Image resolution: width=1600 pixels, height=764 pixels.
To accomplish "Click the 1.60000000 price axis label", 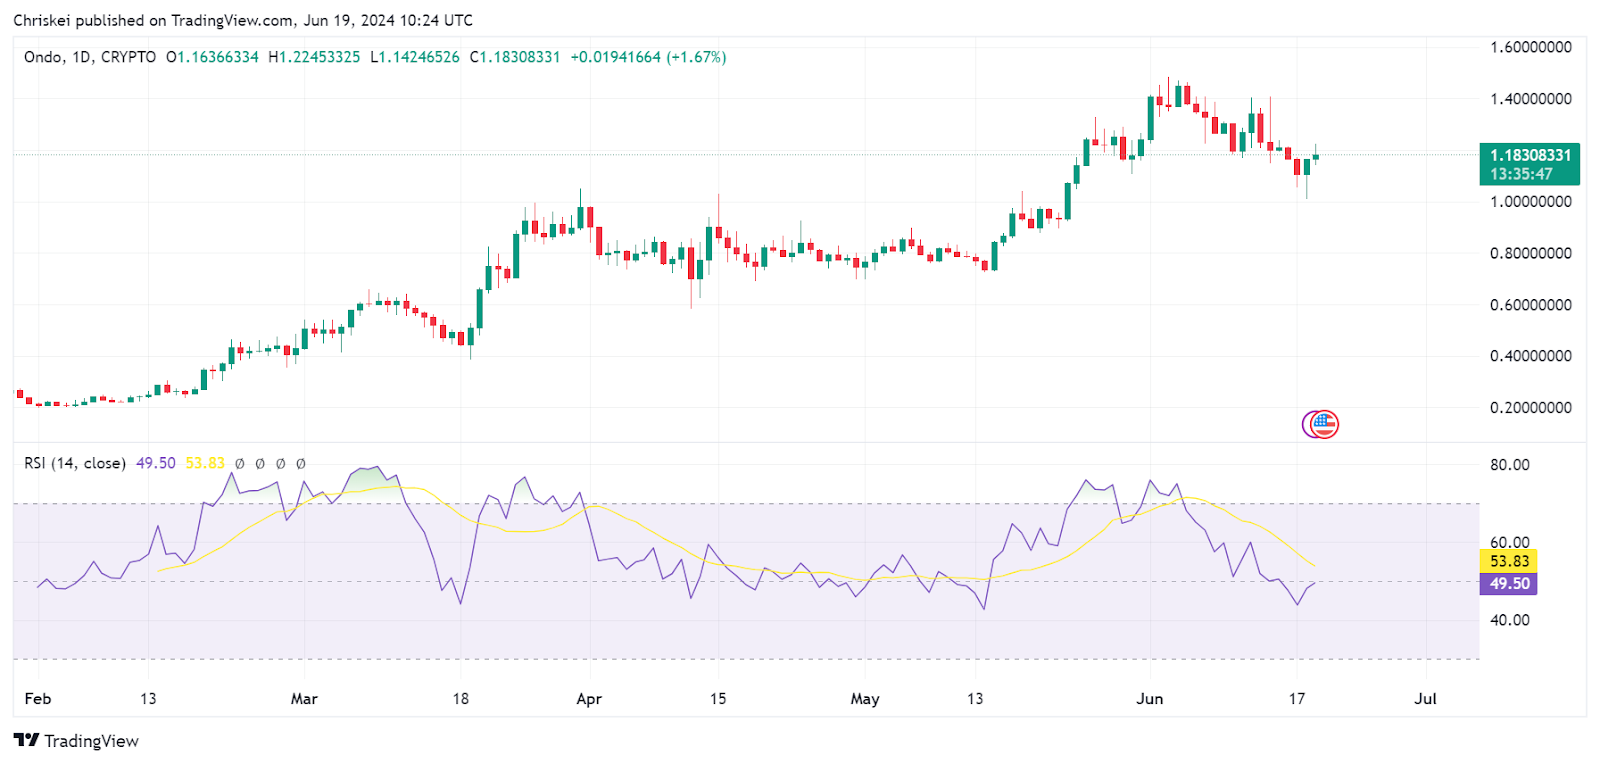I will (1530, 47).
